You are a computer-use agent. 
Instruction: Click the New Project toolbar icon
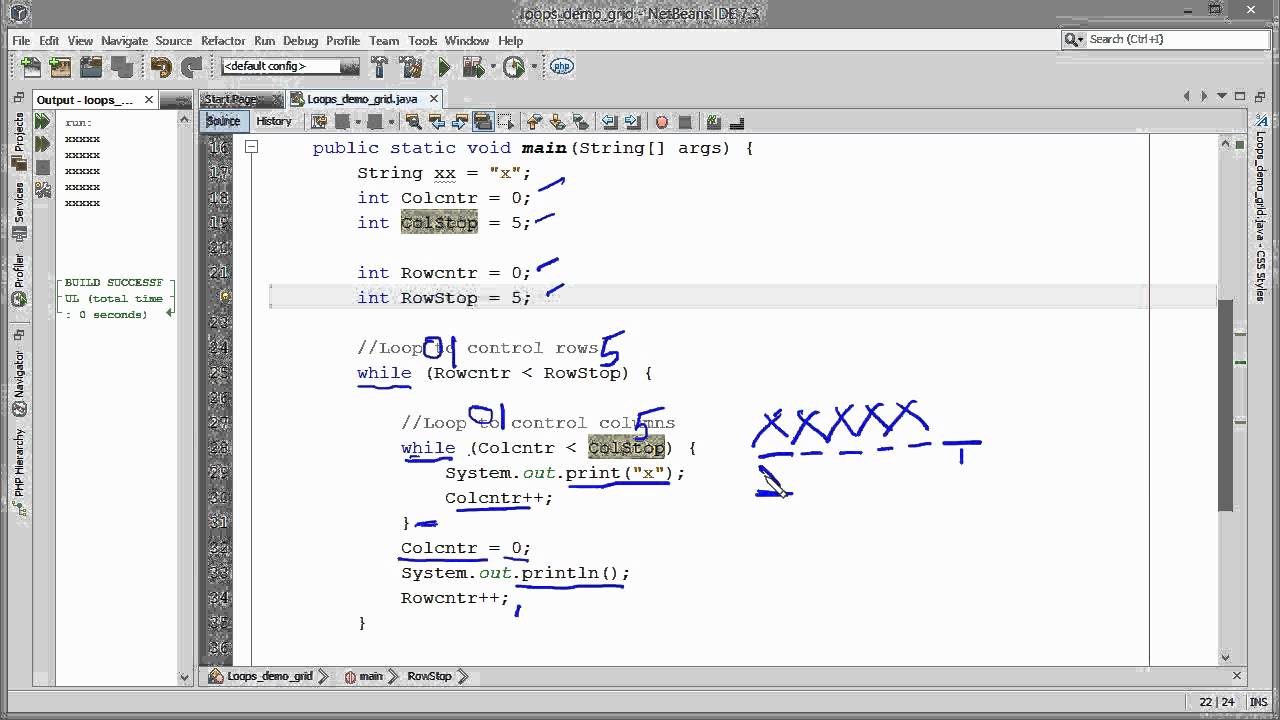pos(60,67)
